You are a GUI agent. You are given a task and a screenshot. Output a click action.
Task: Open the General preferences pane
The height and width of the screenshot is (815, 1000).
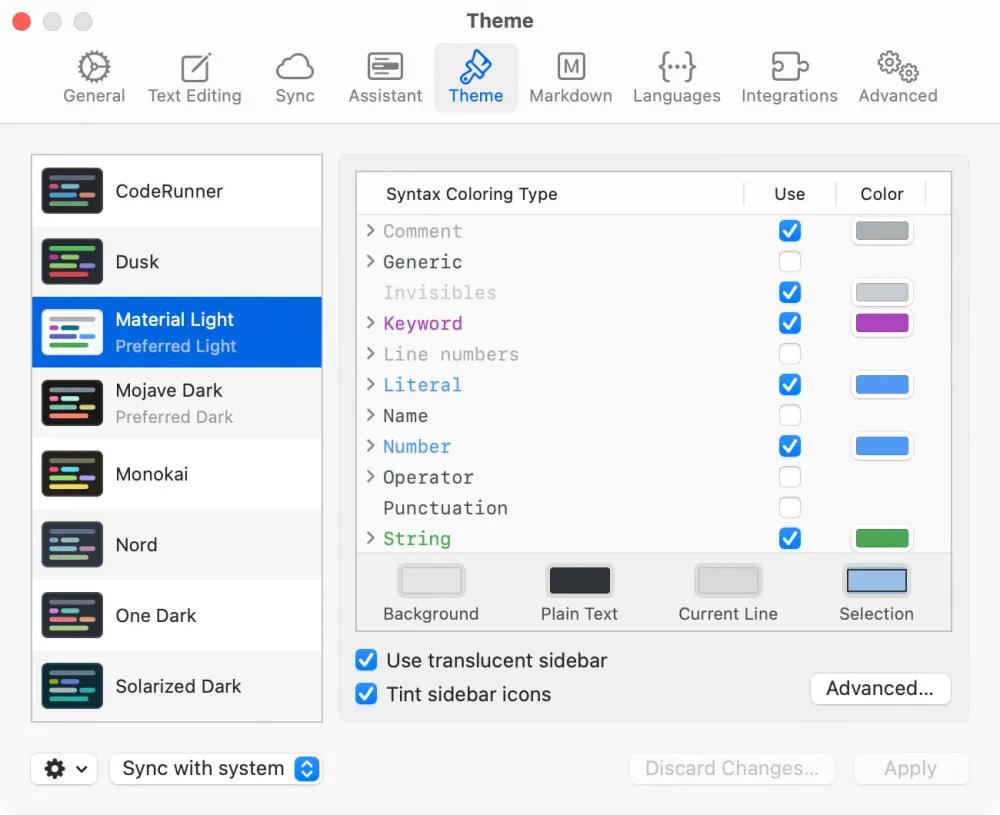94,77
